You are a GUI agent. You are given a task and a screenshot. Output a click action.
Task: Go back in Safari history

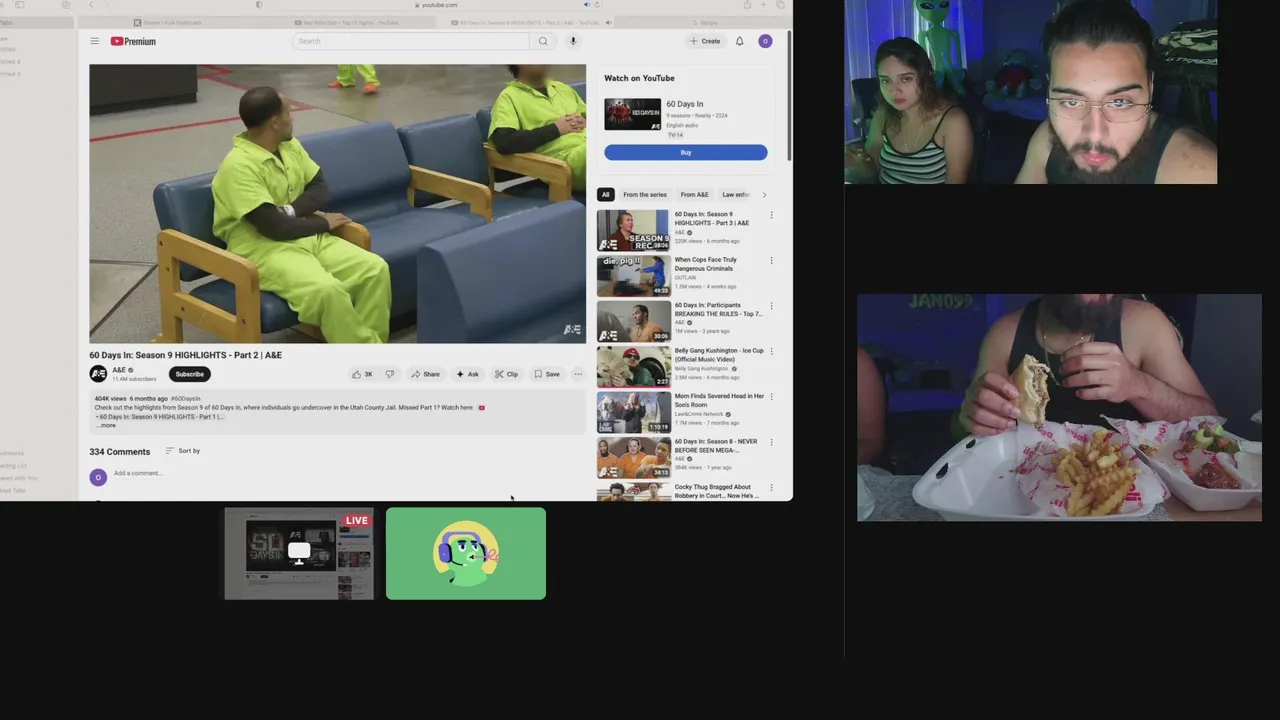91,5
